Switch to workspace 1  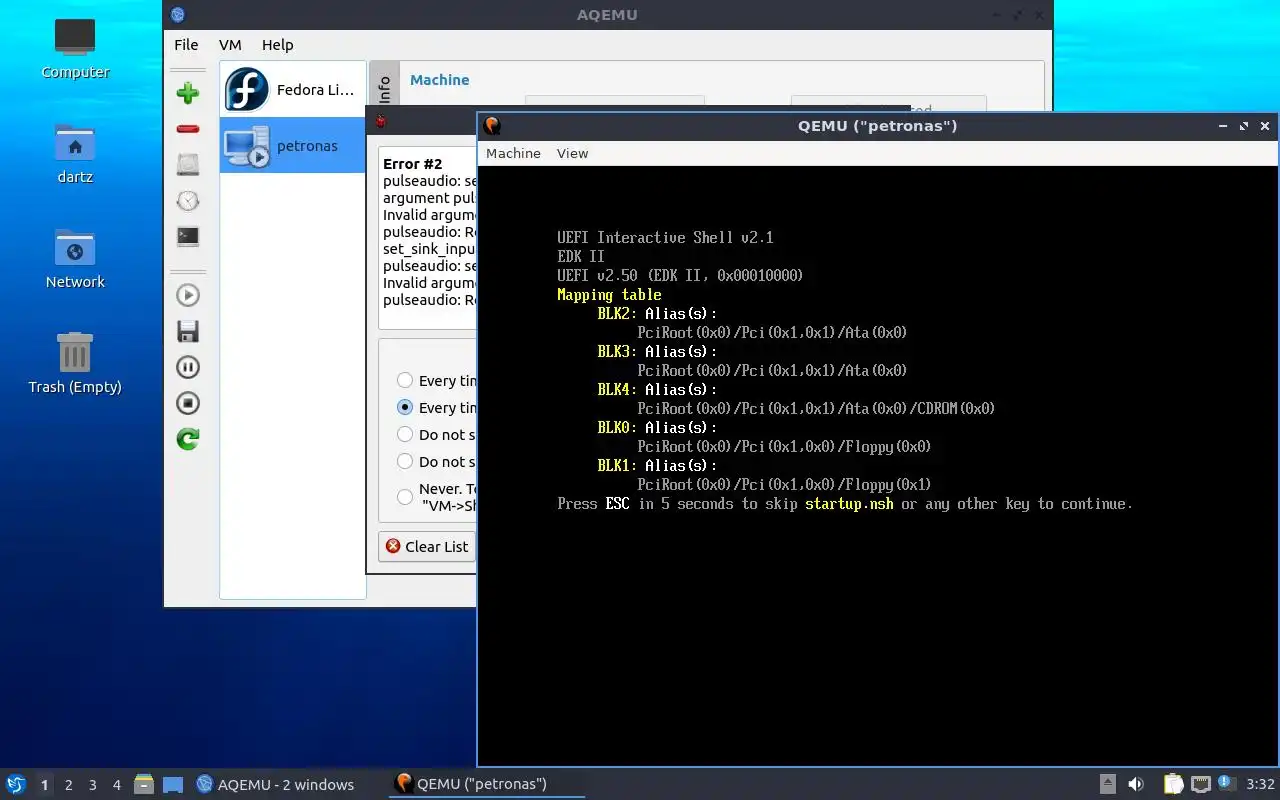[44, 785]
